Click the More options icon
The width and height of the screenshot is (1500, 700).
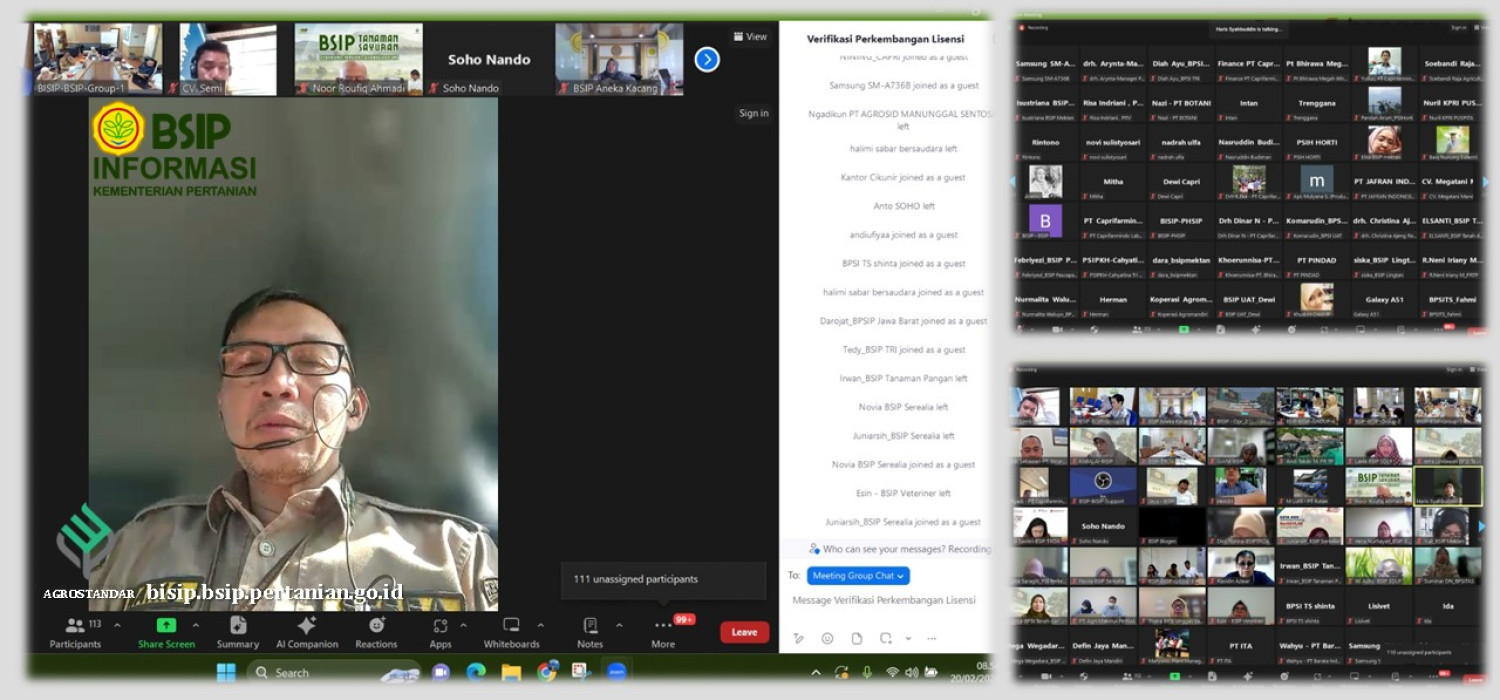tap(663, 625)
